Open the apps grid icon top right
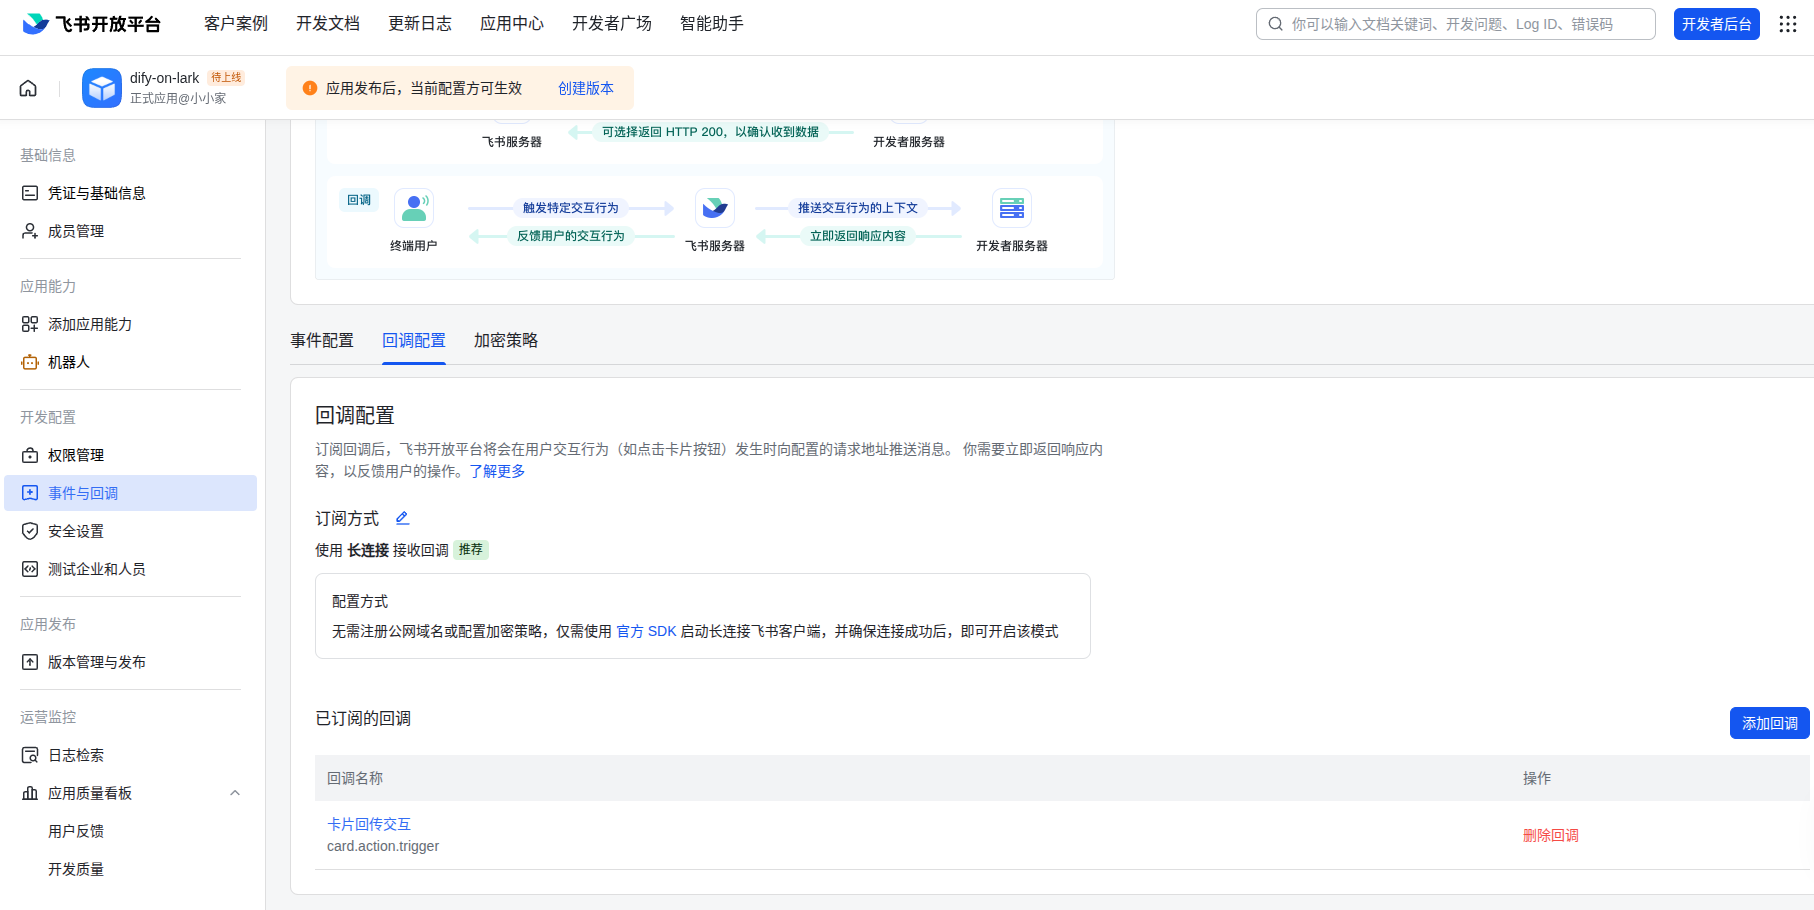This screenshot has width=1814, height=910. (x=1788, y=24)
